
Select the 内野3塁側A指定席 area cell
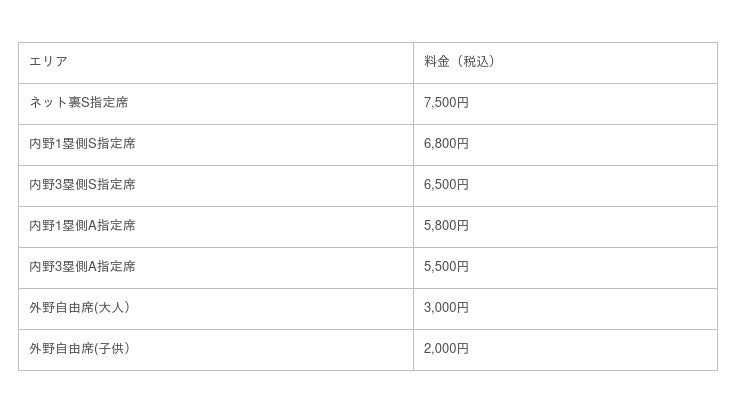coord(215,267)
